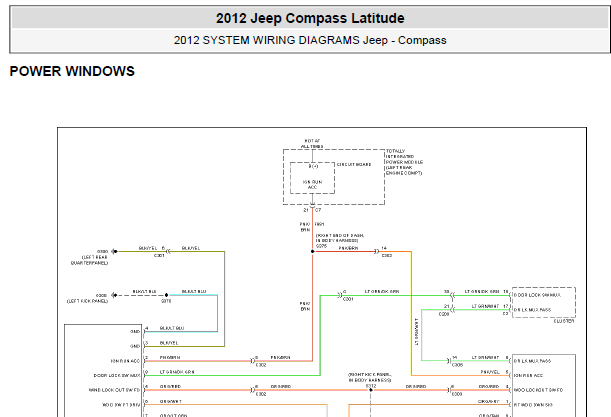Click the "GND" label at pin 3 (BLK/YEL)
The width and height of the screenshot is (611, 417).
click(x=135, y=346)
